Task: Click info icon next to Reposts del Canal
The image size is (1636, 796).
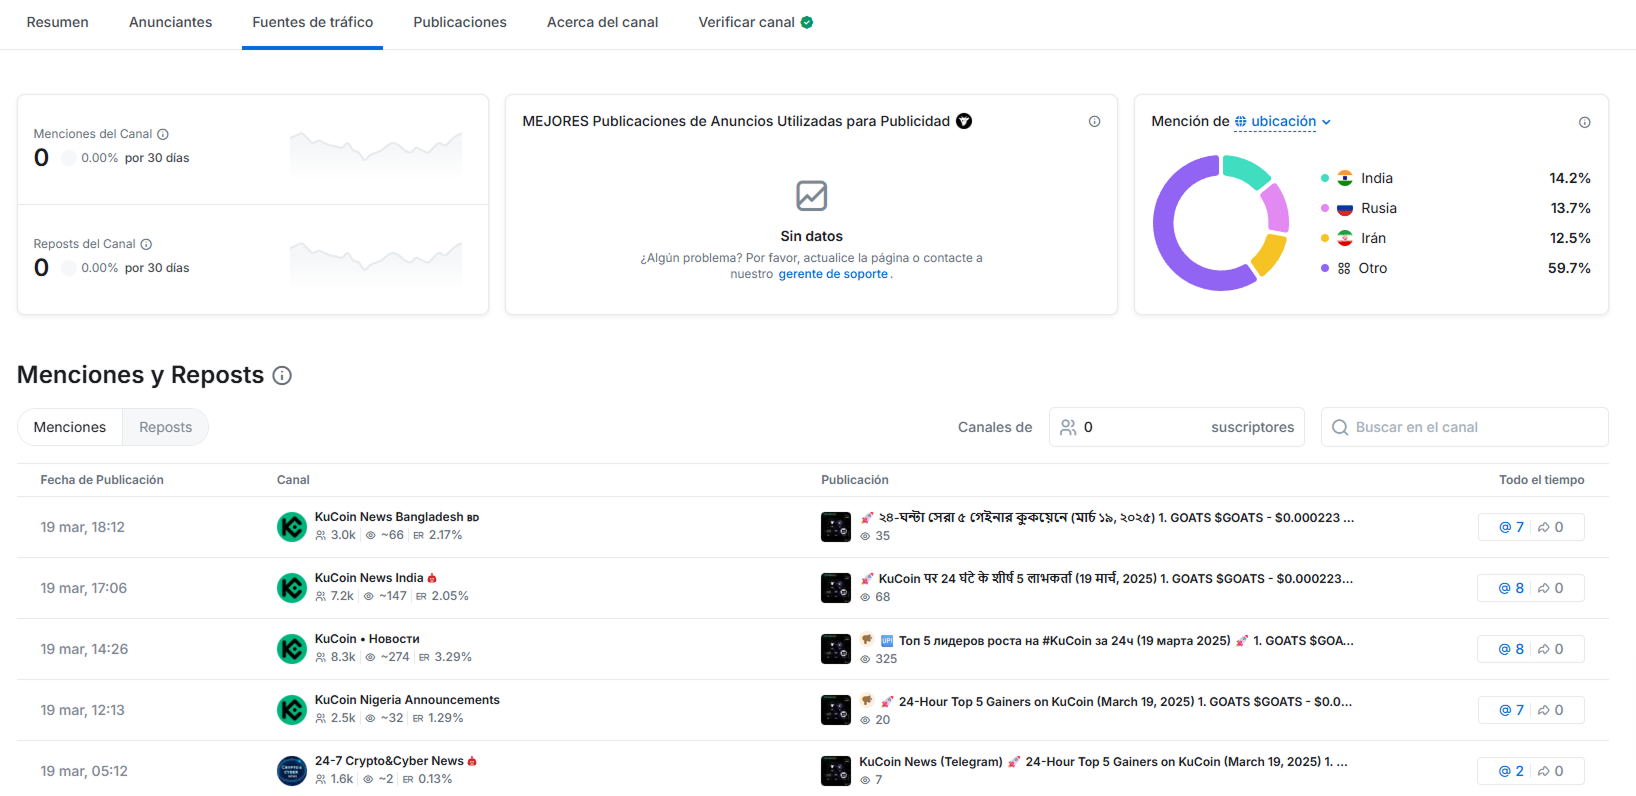Action: tap(146, 244)
